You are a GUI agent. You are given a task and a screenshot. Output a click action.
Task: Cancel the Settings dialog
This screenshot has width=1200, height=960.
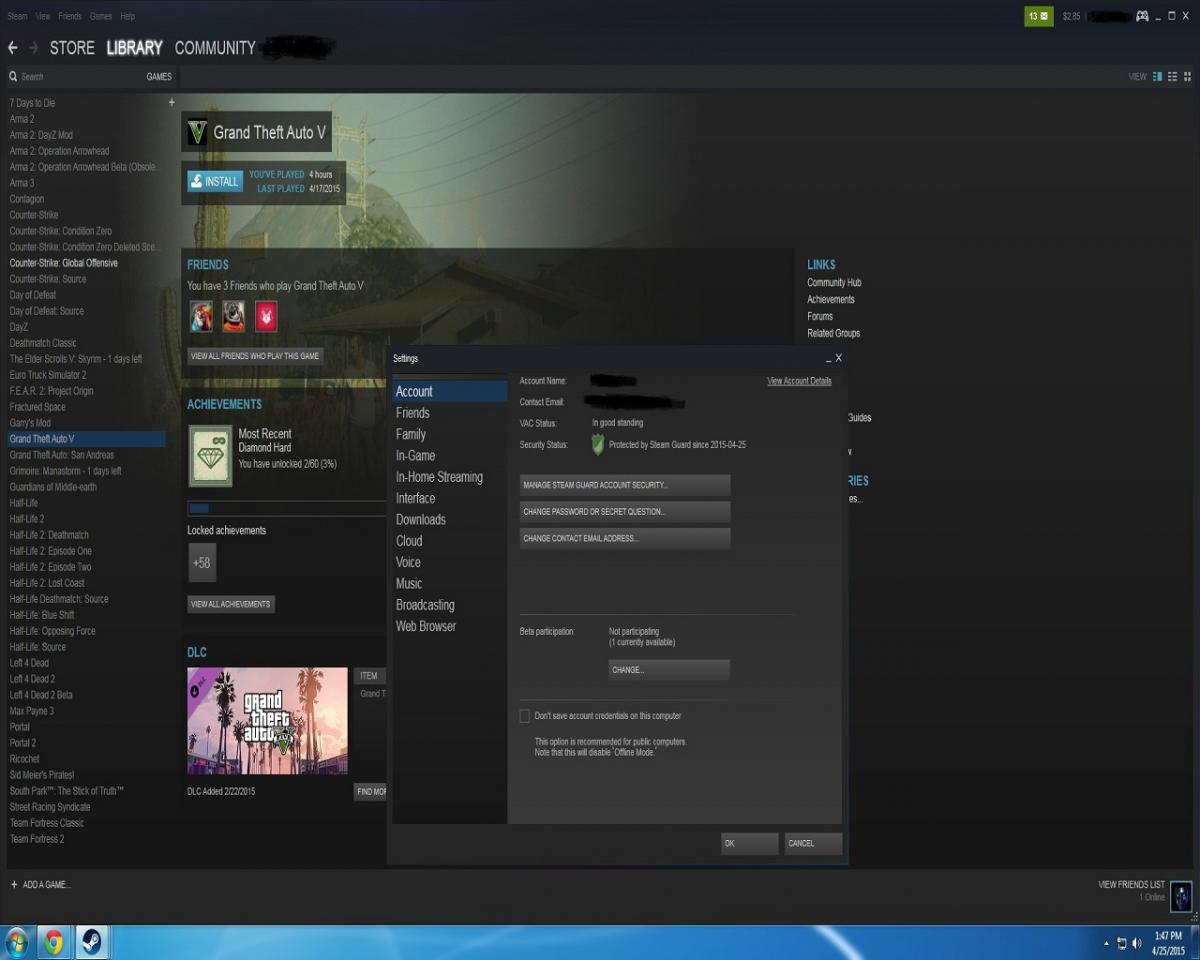pyautogui.click(x=813, y=843)
